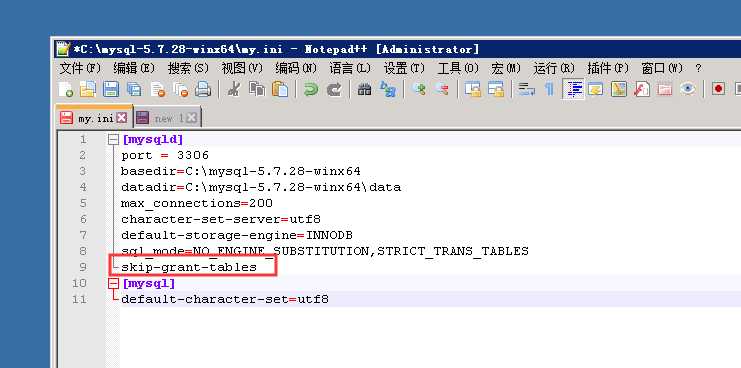The width and height of the screenshot is (741, 368).
Task: Click the skip-grant-tables line text
Action: pyautogui.click(x=189, y=267)
